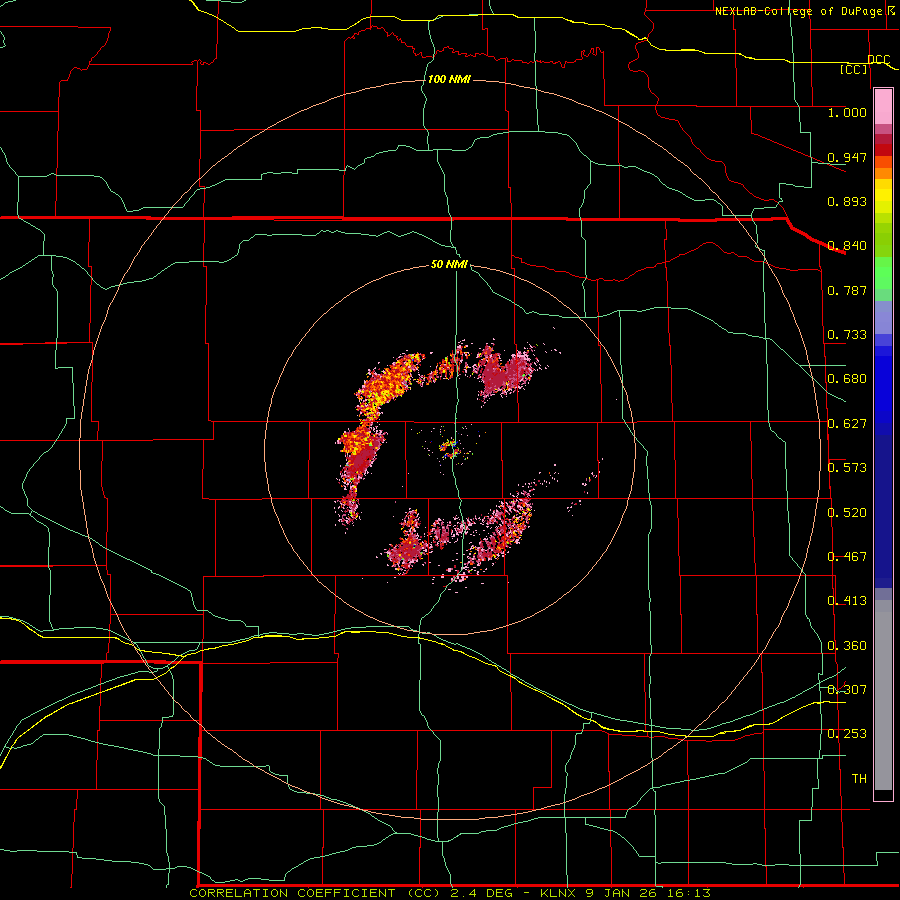Click the KLNX station ID in the footer
900x900 pixels.
click(x=559, y=893)
